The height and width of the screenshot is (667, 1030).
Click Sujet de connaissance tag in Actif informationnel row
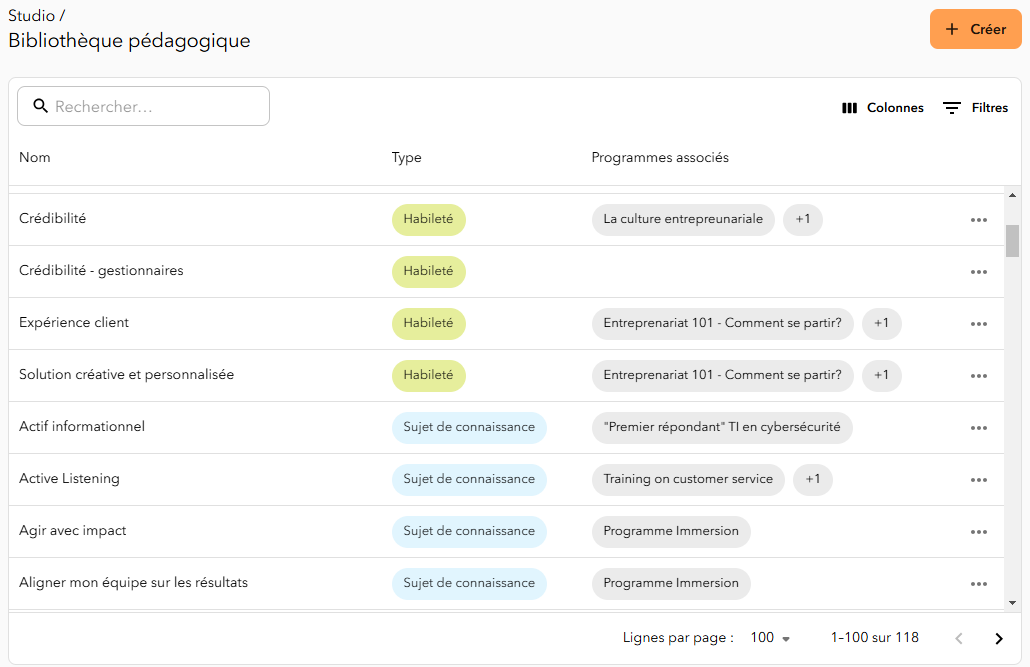469,426
